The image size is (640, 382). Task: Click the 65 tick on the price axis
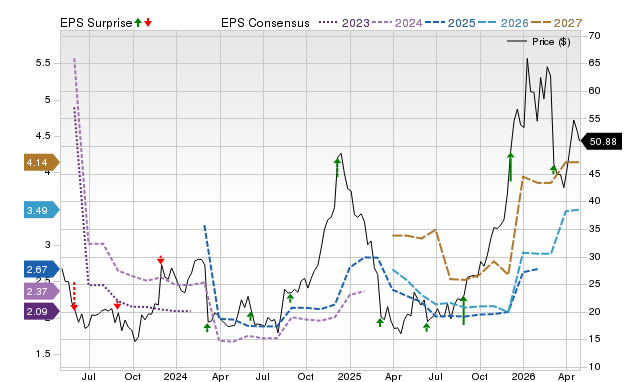[x=595, y=63]
